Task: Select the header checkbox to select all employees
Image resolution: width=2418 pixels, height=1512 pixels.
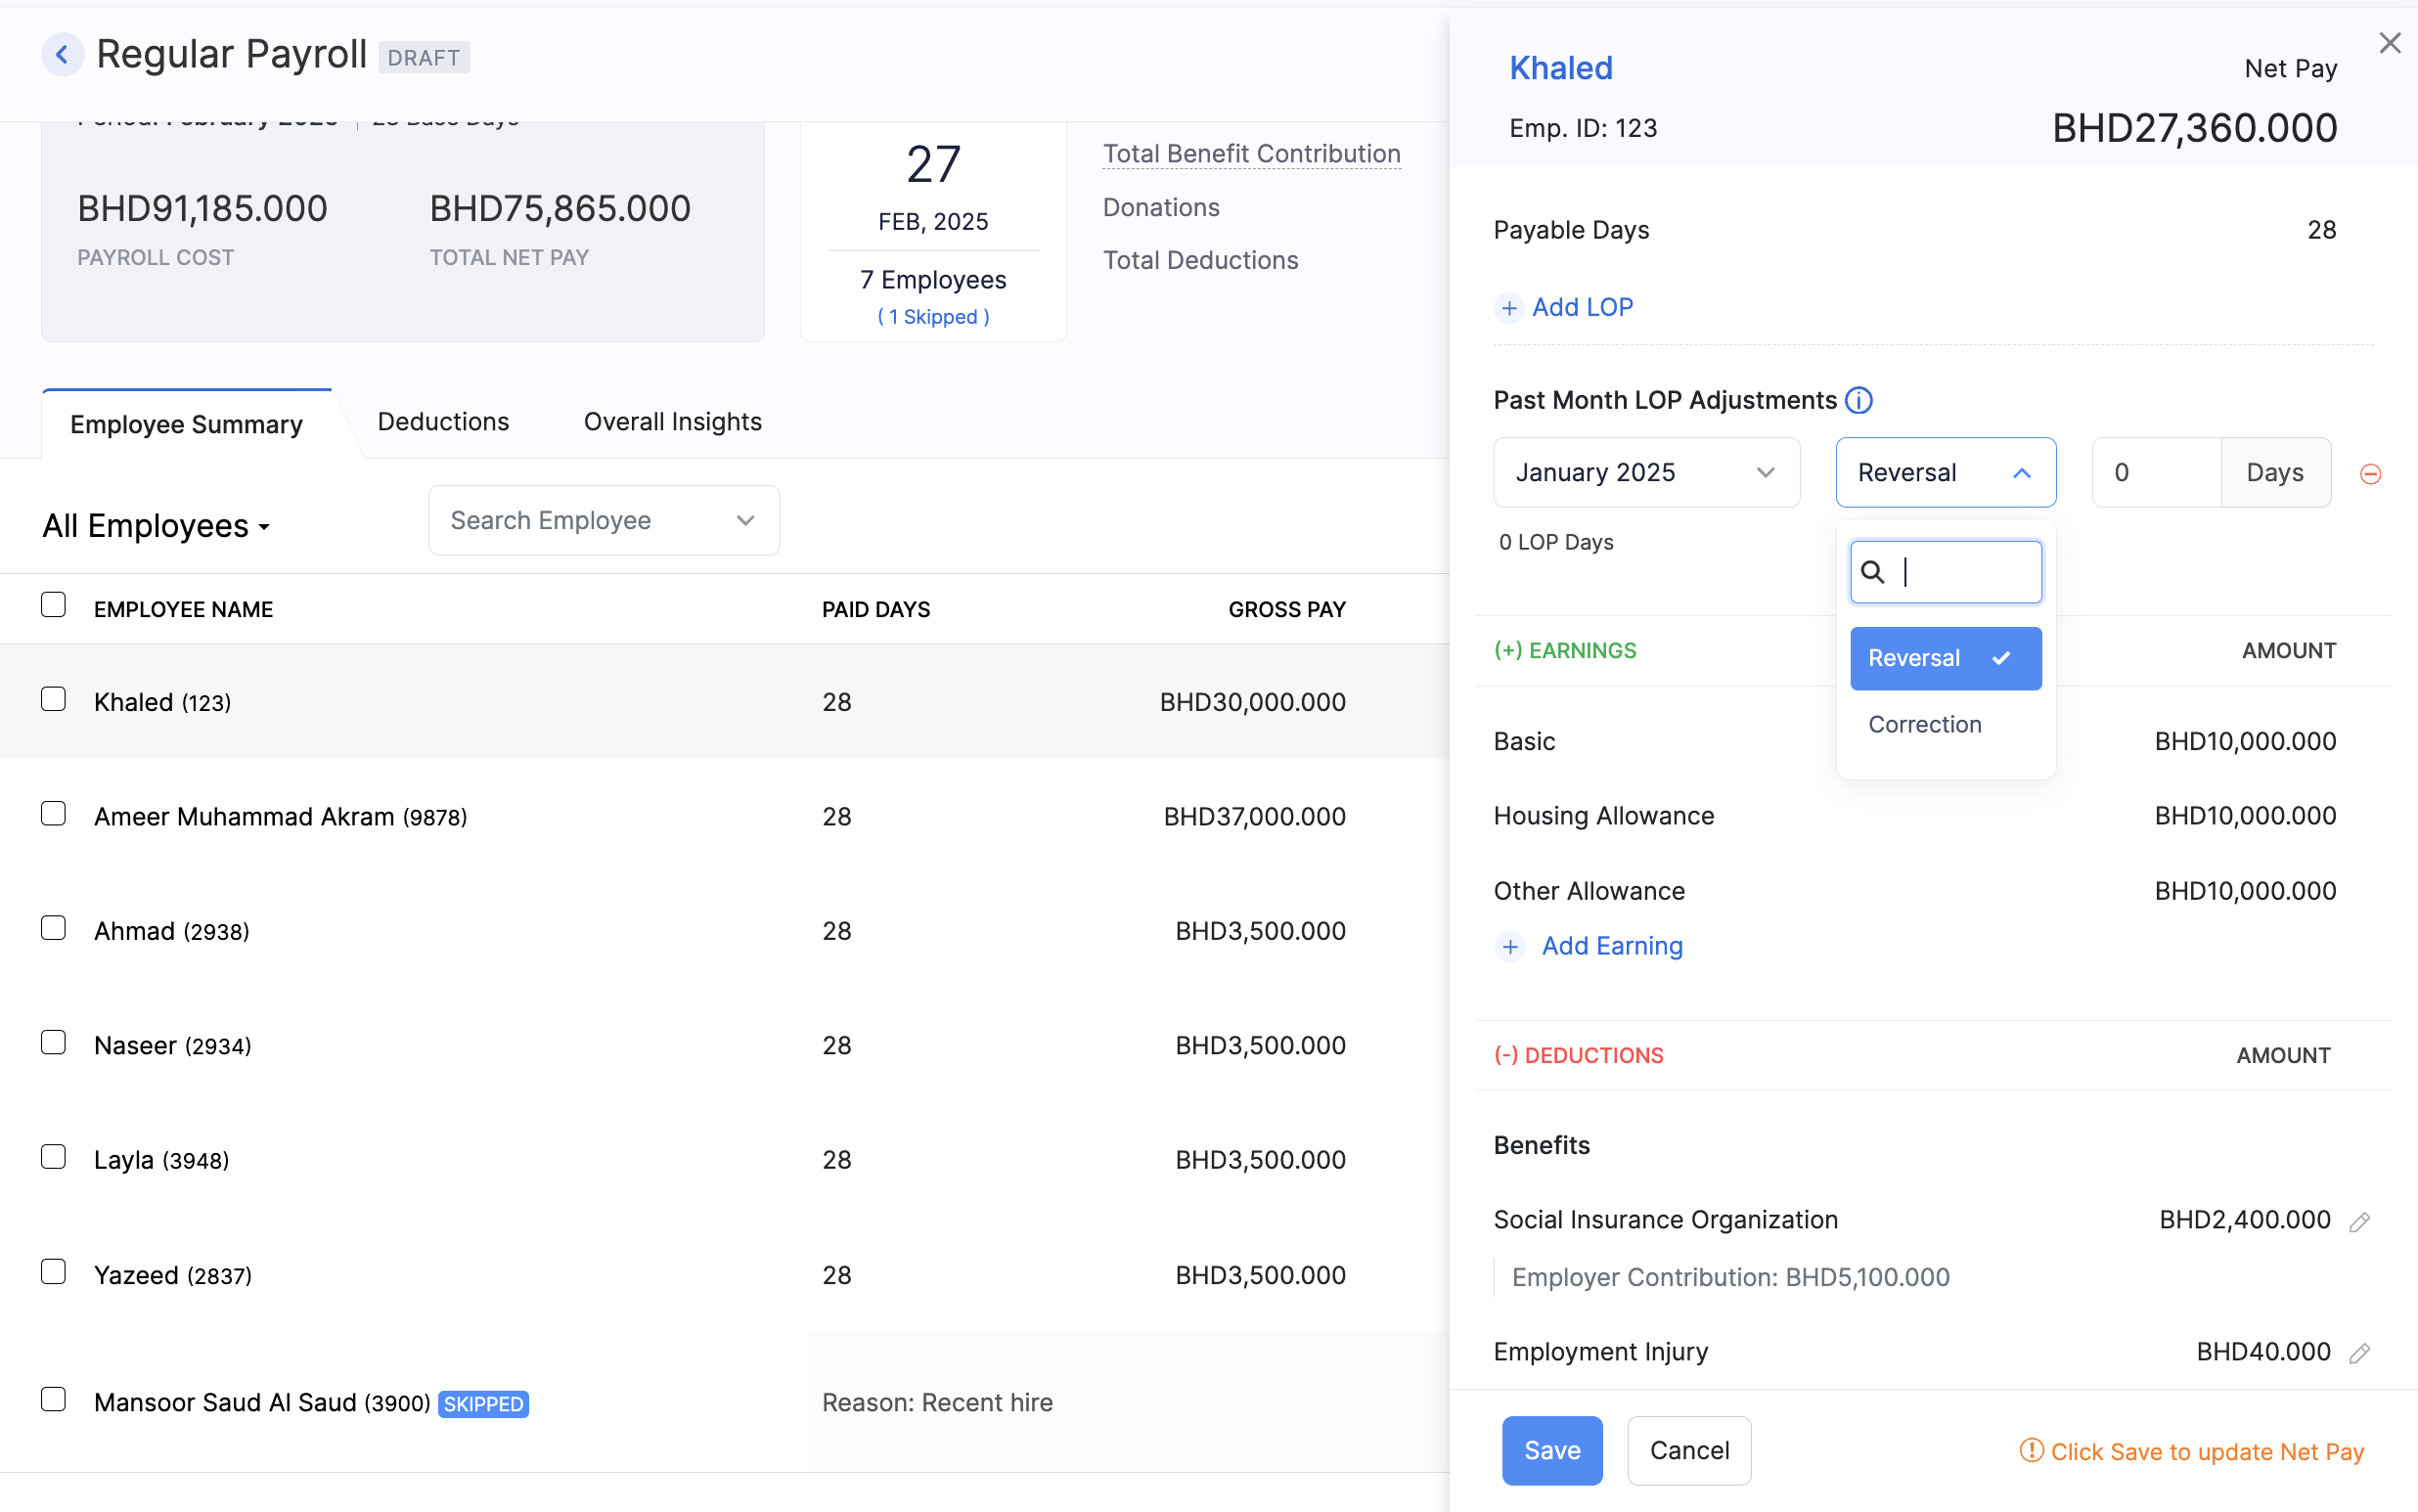Action: 52,604
